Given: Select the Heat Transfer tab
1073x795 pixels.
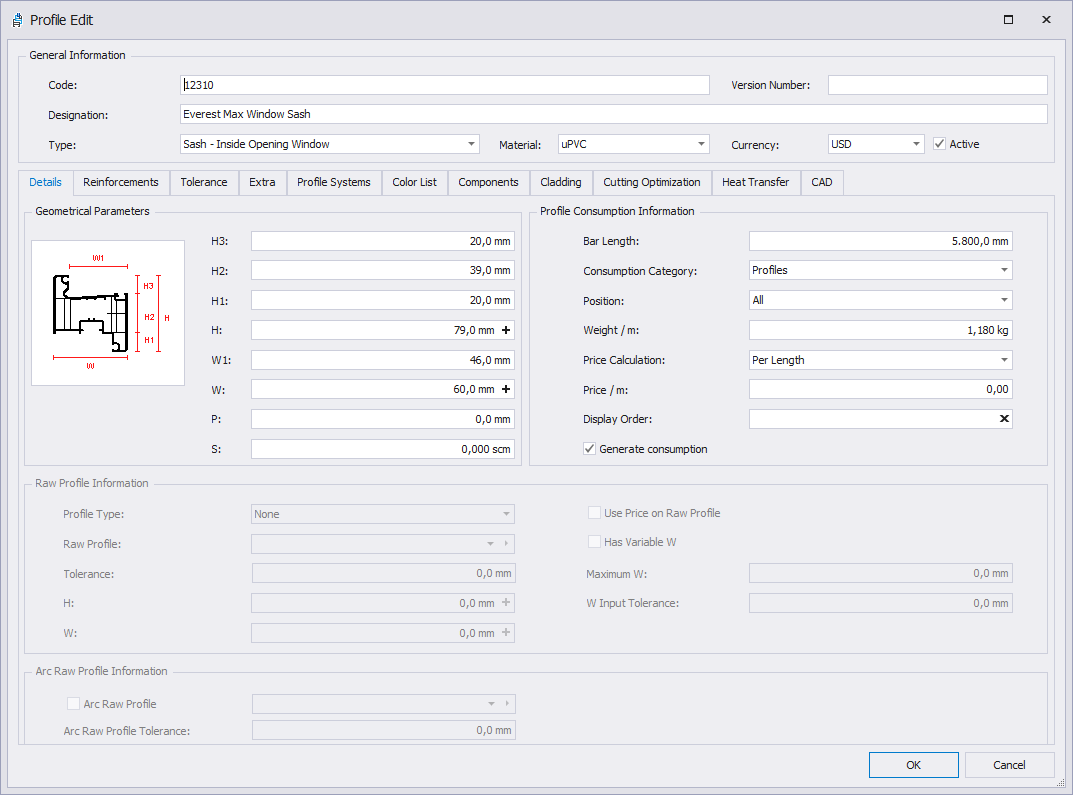Looking at the screenshot, I should click(755, 182).
